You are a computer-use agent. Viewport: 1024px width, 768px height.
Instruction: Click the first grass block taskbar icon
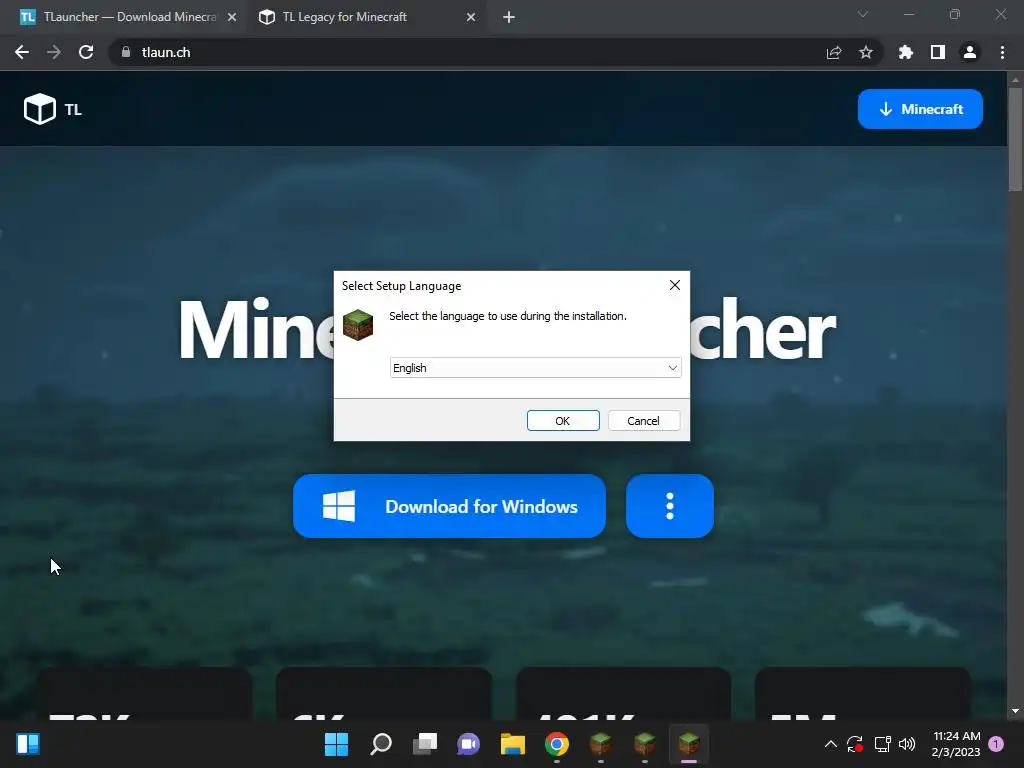coord(601,744)
